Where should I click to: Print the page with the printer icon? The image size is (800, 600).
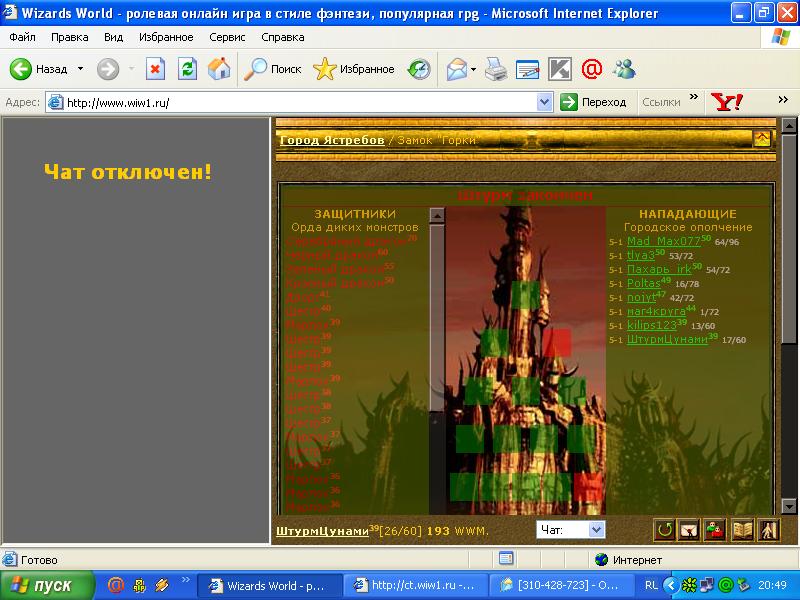495,69
